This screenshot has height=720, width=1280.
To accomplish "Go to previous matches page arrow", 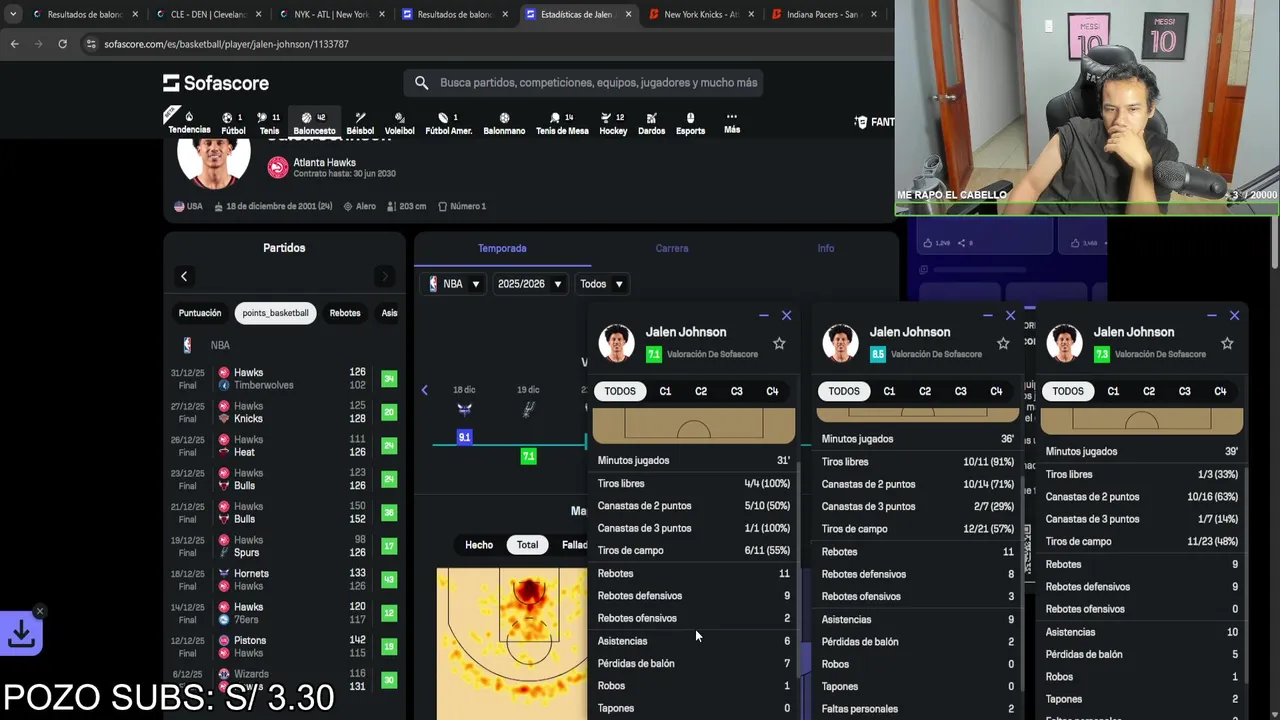I will [x=184, y=276].
